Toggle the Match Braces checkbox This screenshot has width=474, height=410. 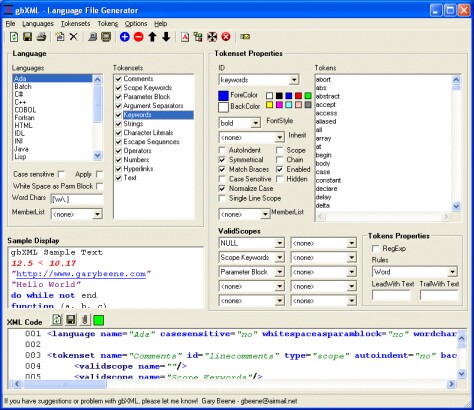(222, 169)
